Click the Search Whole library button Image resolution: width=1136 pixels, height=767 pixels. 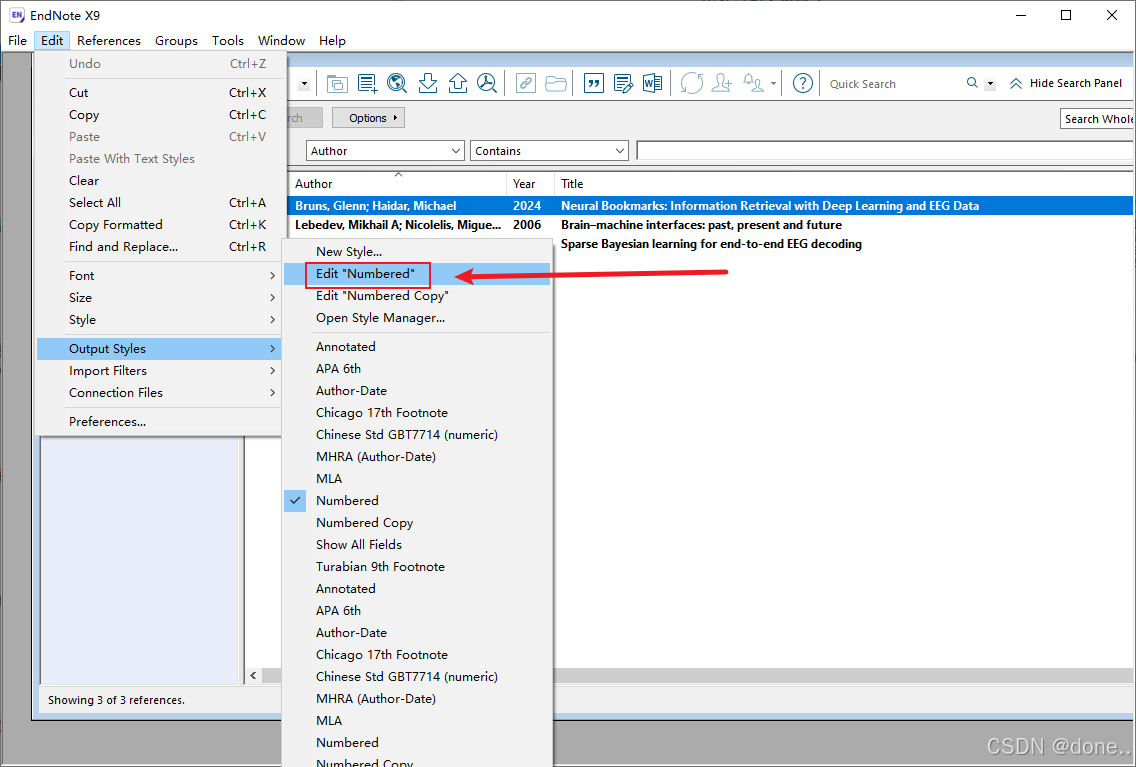pos(1098,119)
